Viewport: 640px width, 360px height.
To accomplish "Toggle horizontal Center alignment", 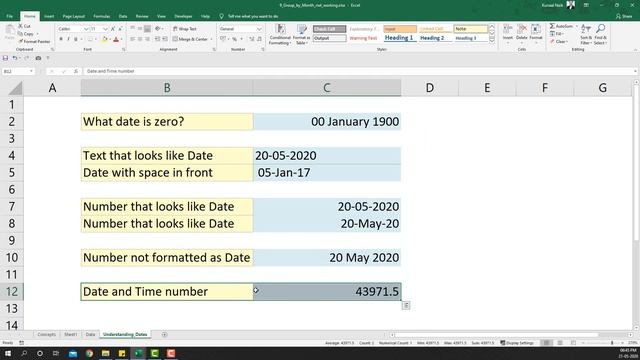I will (140, 39).
